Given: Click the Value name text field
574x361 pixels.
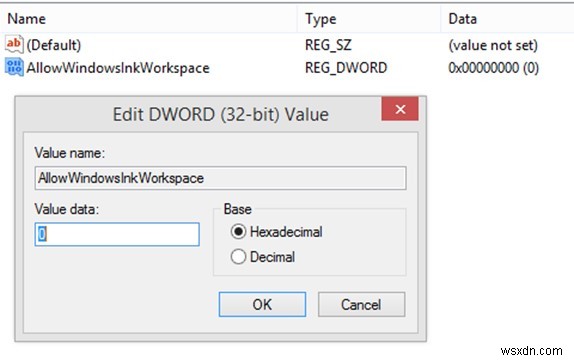Looking at the screenshot, I should coord(220,178).
